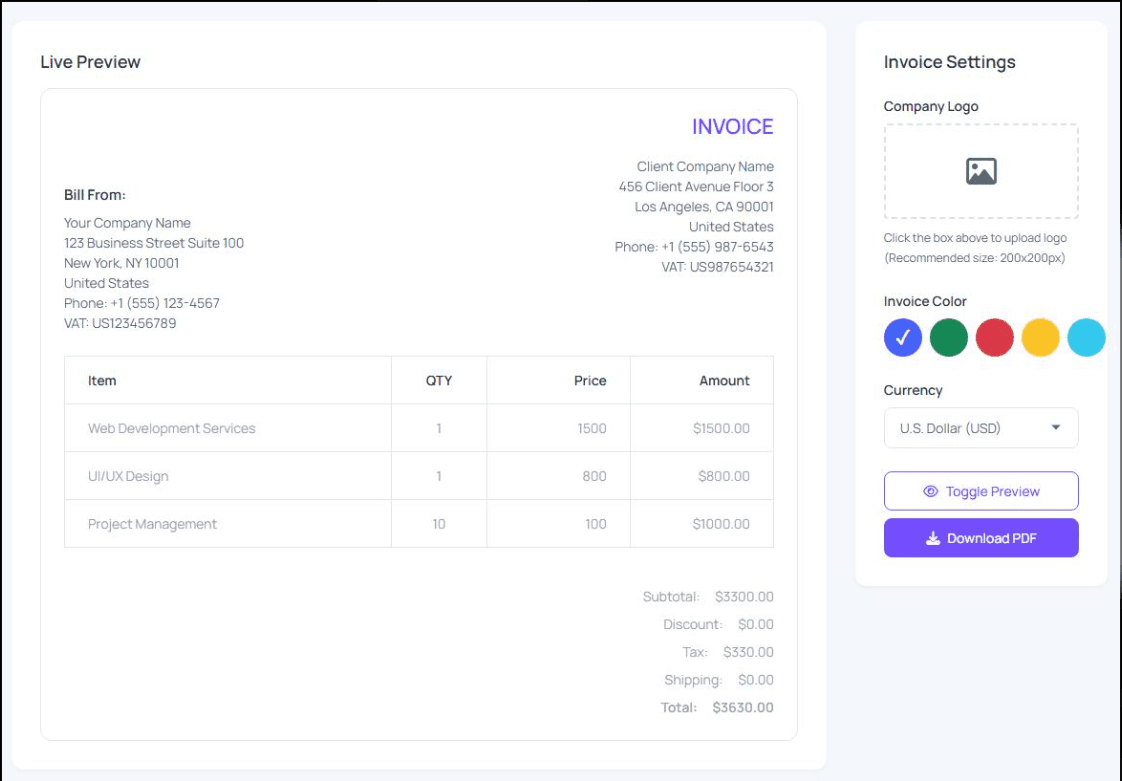Select the yellow invoice color
Screen dimensions: 1122x781
1040,337
